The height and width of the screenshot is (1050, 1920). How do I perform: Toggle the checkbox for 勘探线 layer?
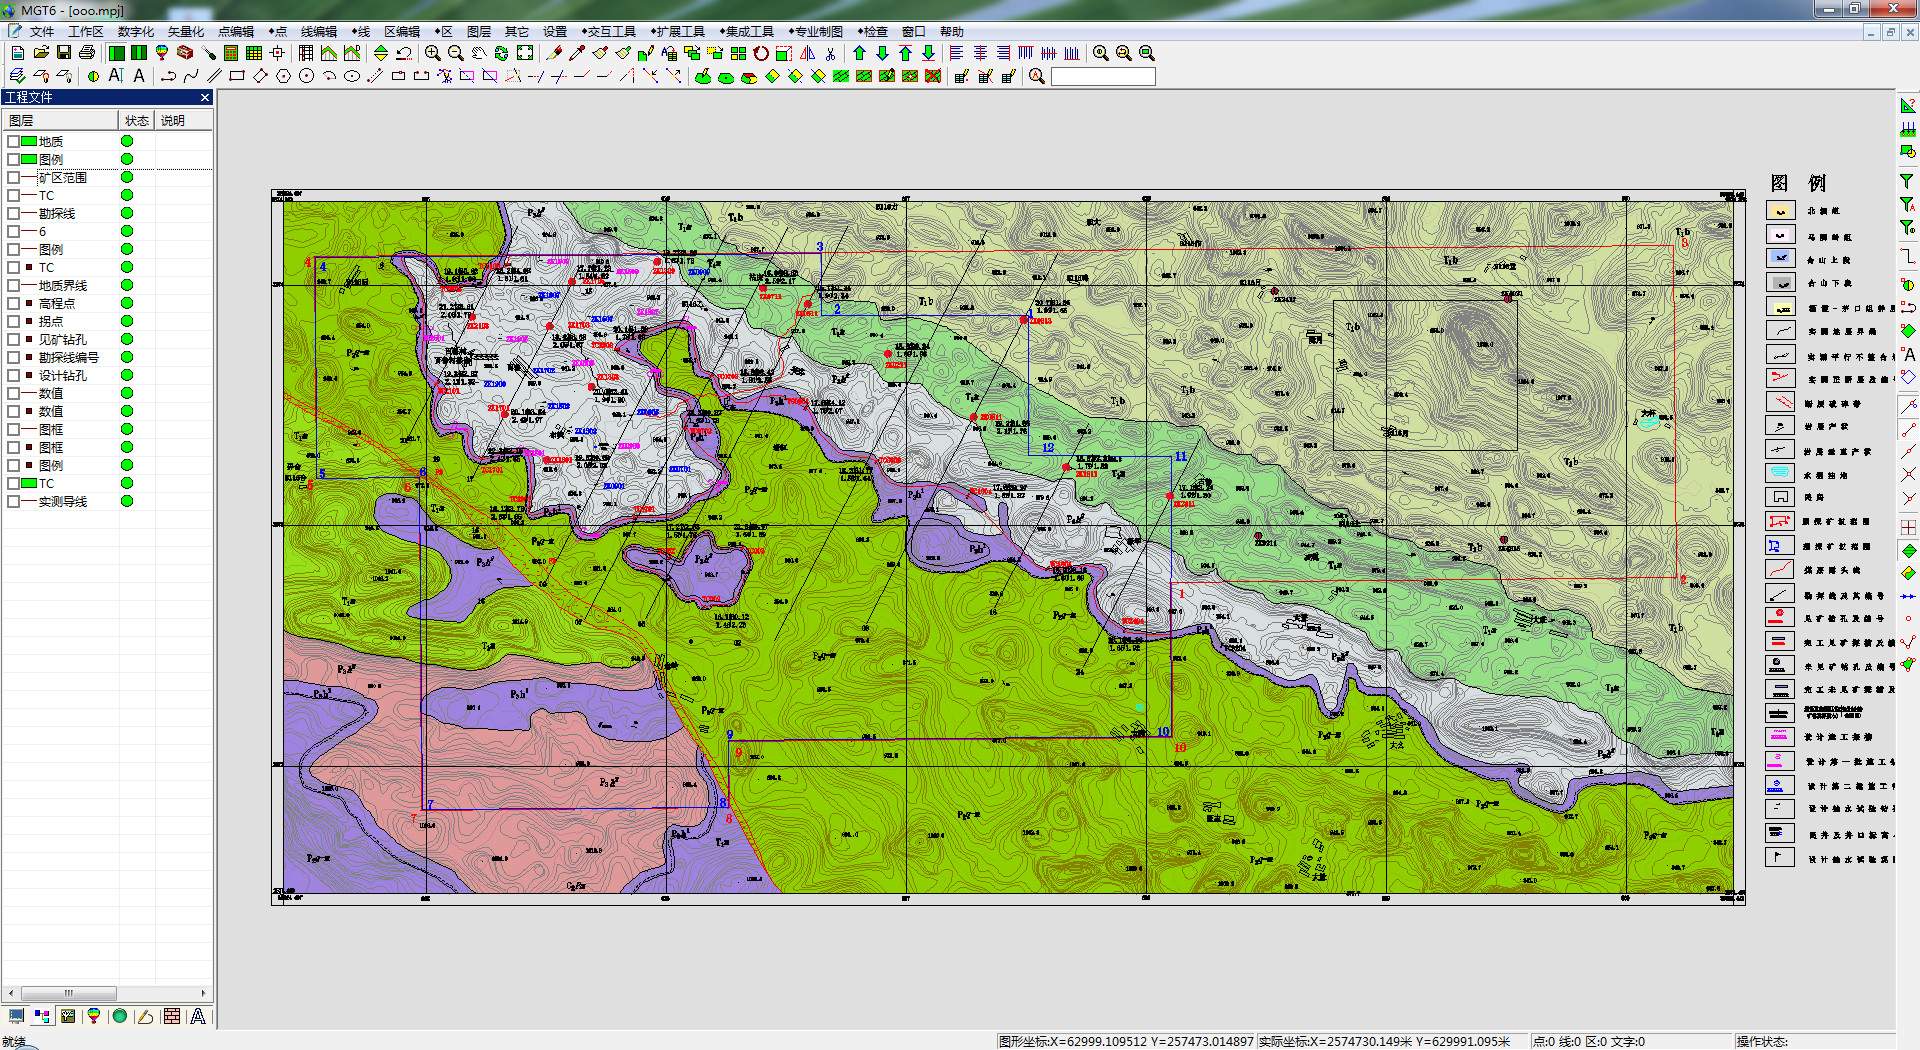[13, 214]
